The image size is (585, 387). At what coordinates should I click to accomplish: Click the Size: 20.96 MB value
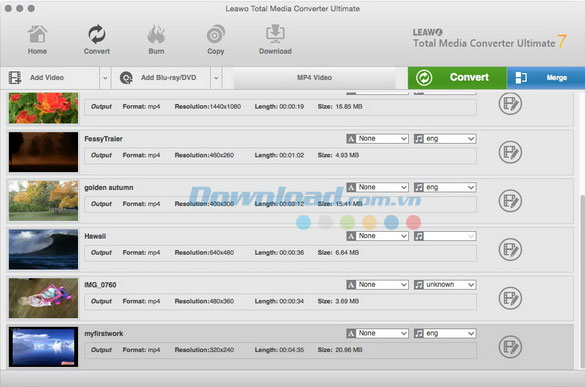(340, 350)
